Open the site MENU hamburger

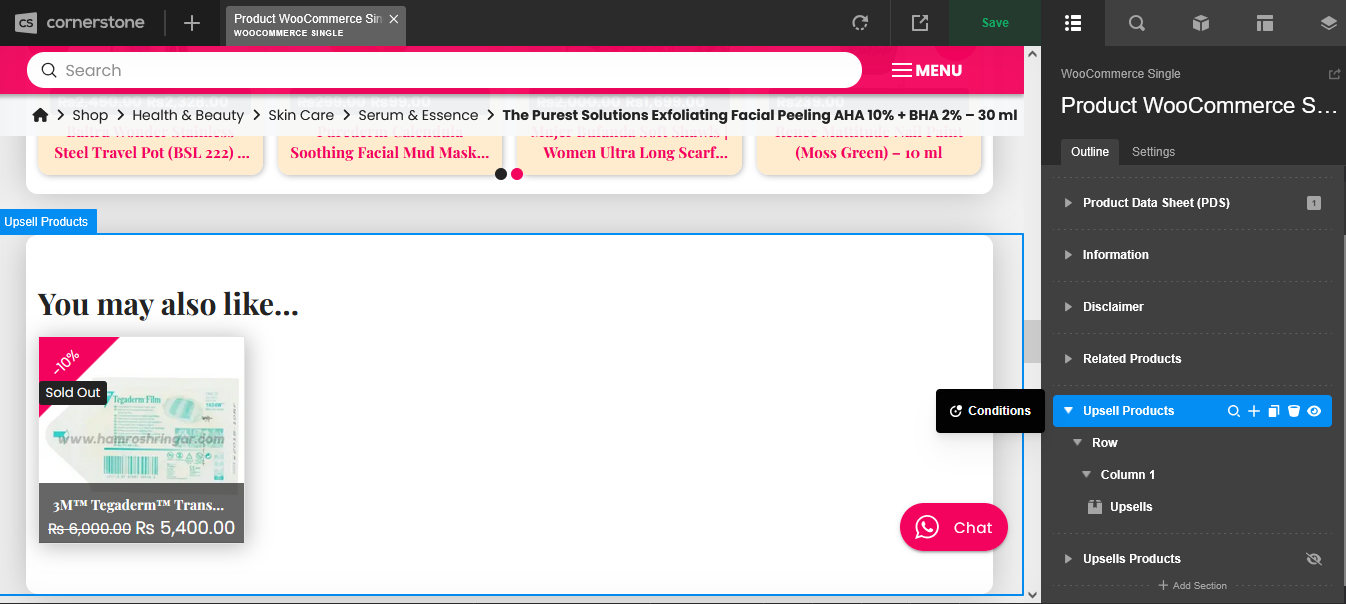[x=926, y=70]
